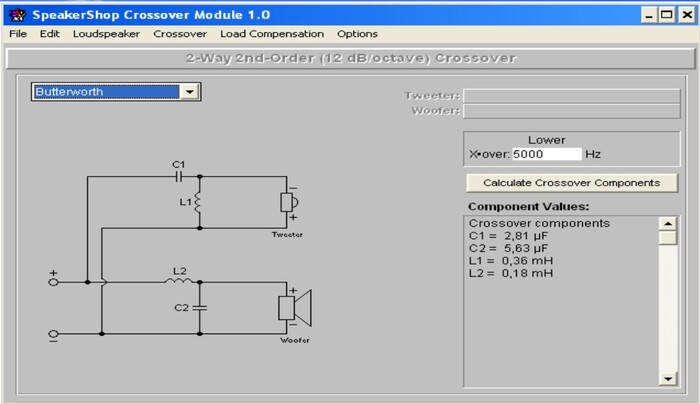Image resolution: width=700 pixels, height=404 pixels.
Task: Click the 'Lower' label above X-over field
Action: (546, 140)
